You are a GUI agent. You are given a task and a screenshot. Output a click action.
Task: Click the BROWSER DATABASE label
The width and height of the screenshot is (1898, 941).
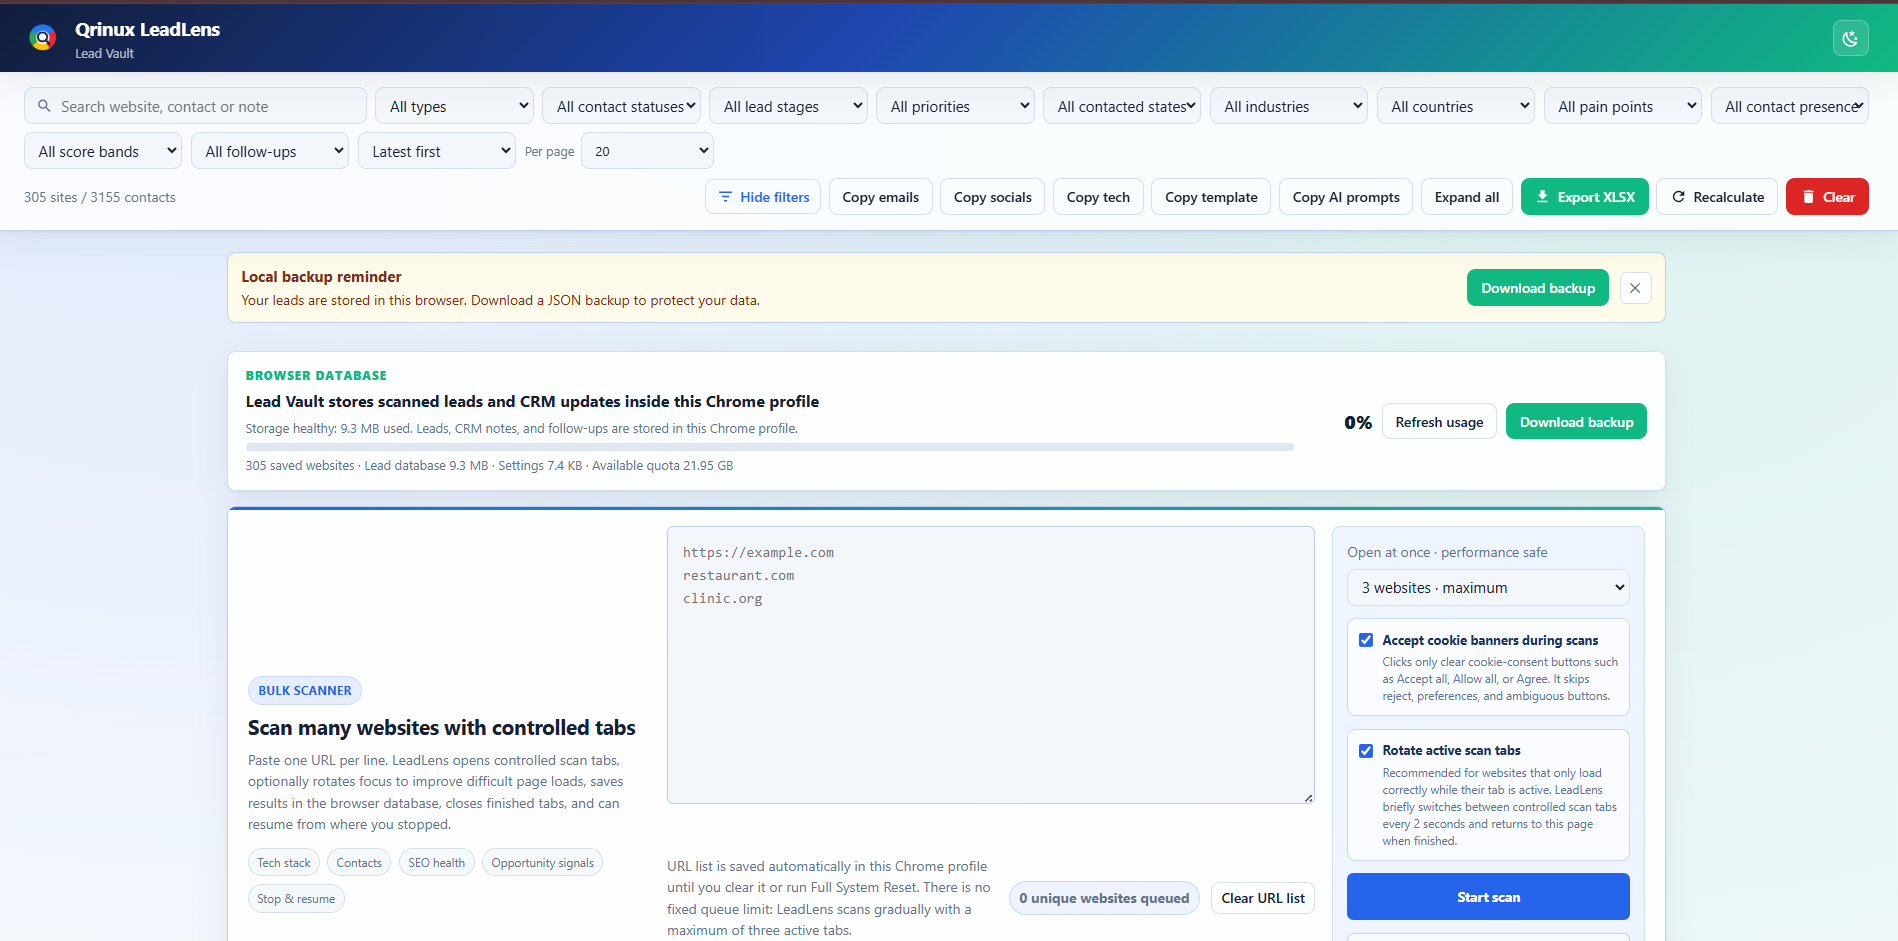pos(316,376)
